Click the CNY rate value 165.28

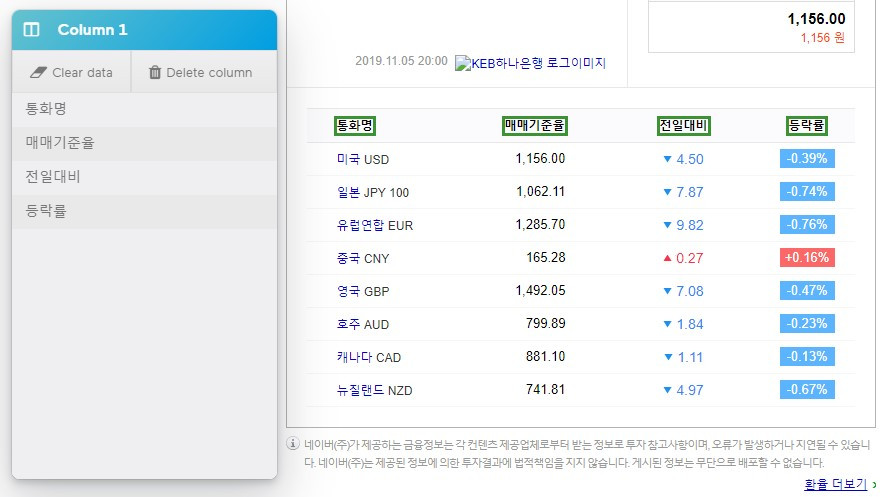[x=546, y=257]
